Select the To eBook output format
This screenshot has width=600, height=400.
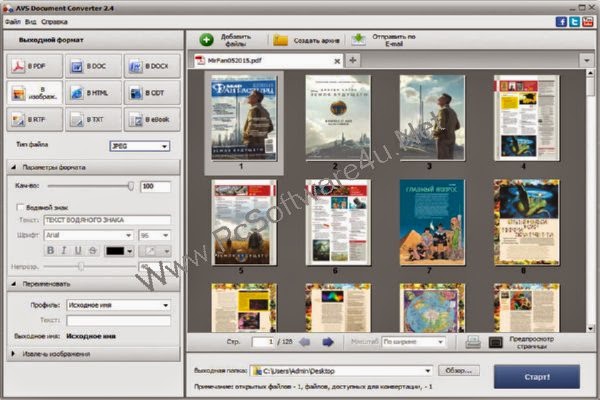point(152,119)
